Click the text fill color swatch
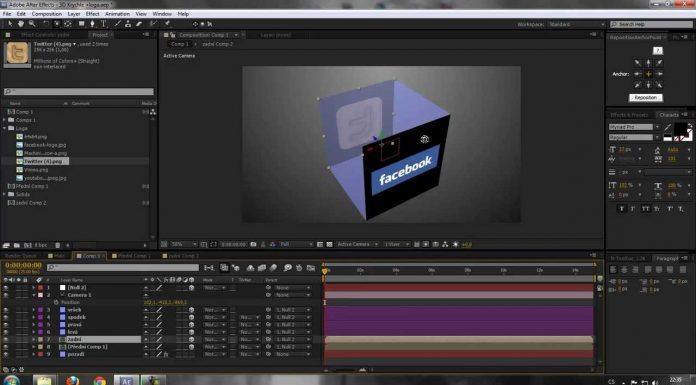This screenshot has height=385, width=696. [x=680, y=129]
